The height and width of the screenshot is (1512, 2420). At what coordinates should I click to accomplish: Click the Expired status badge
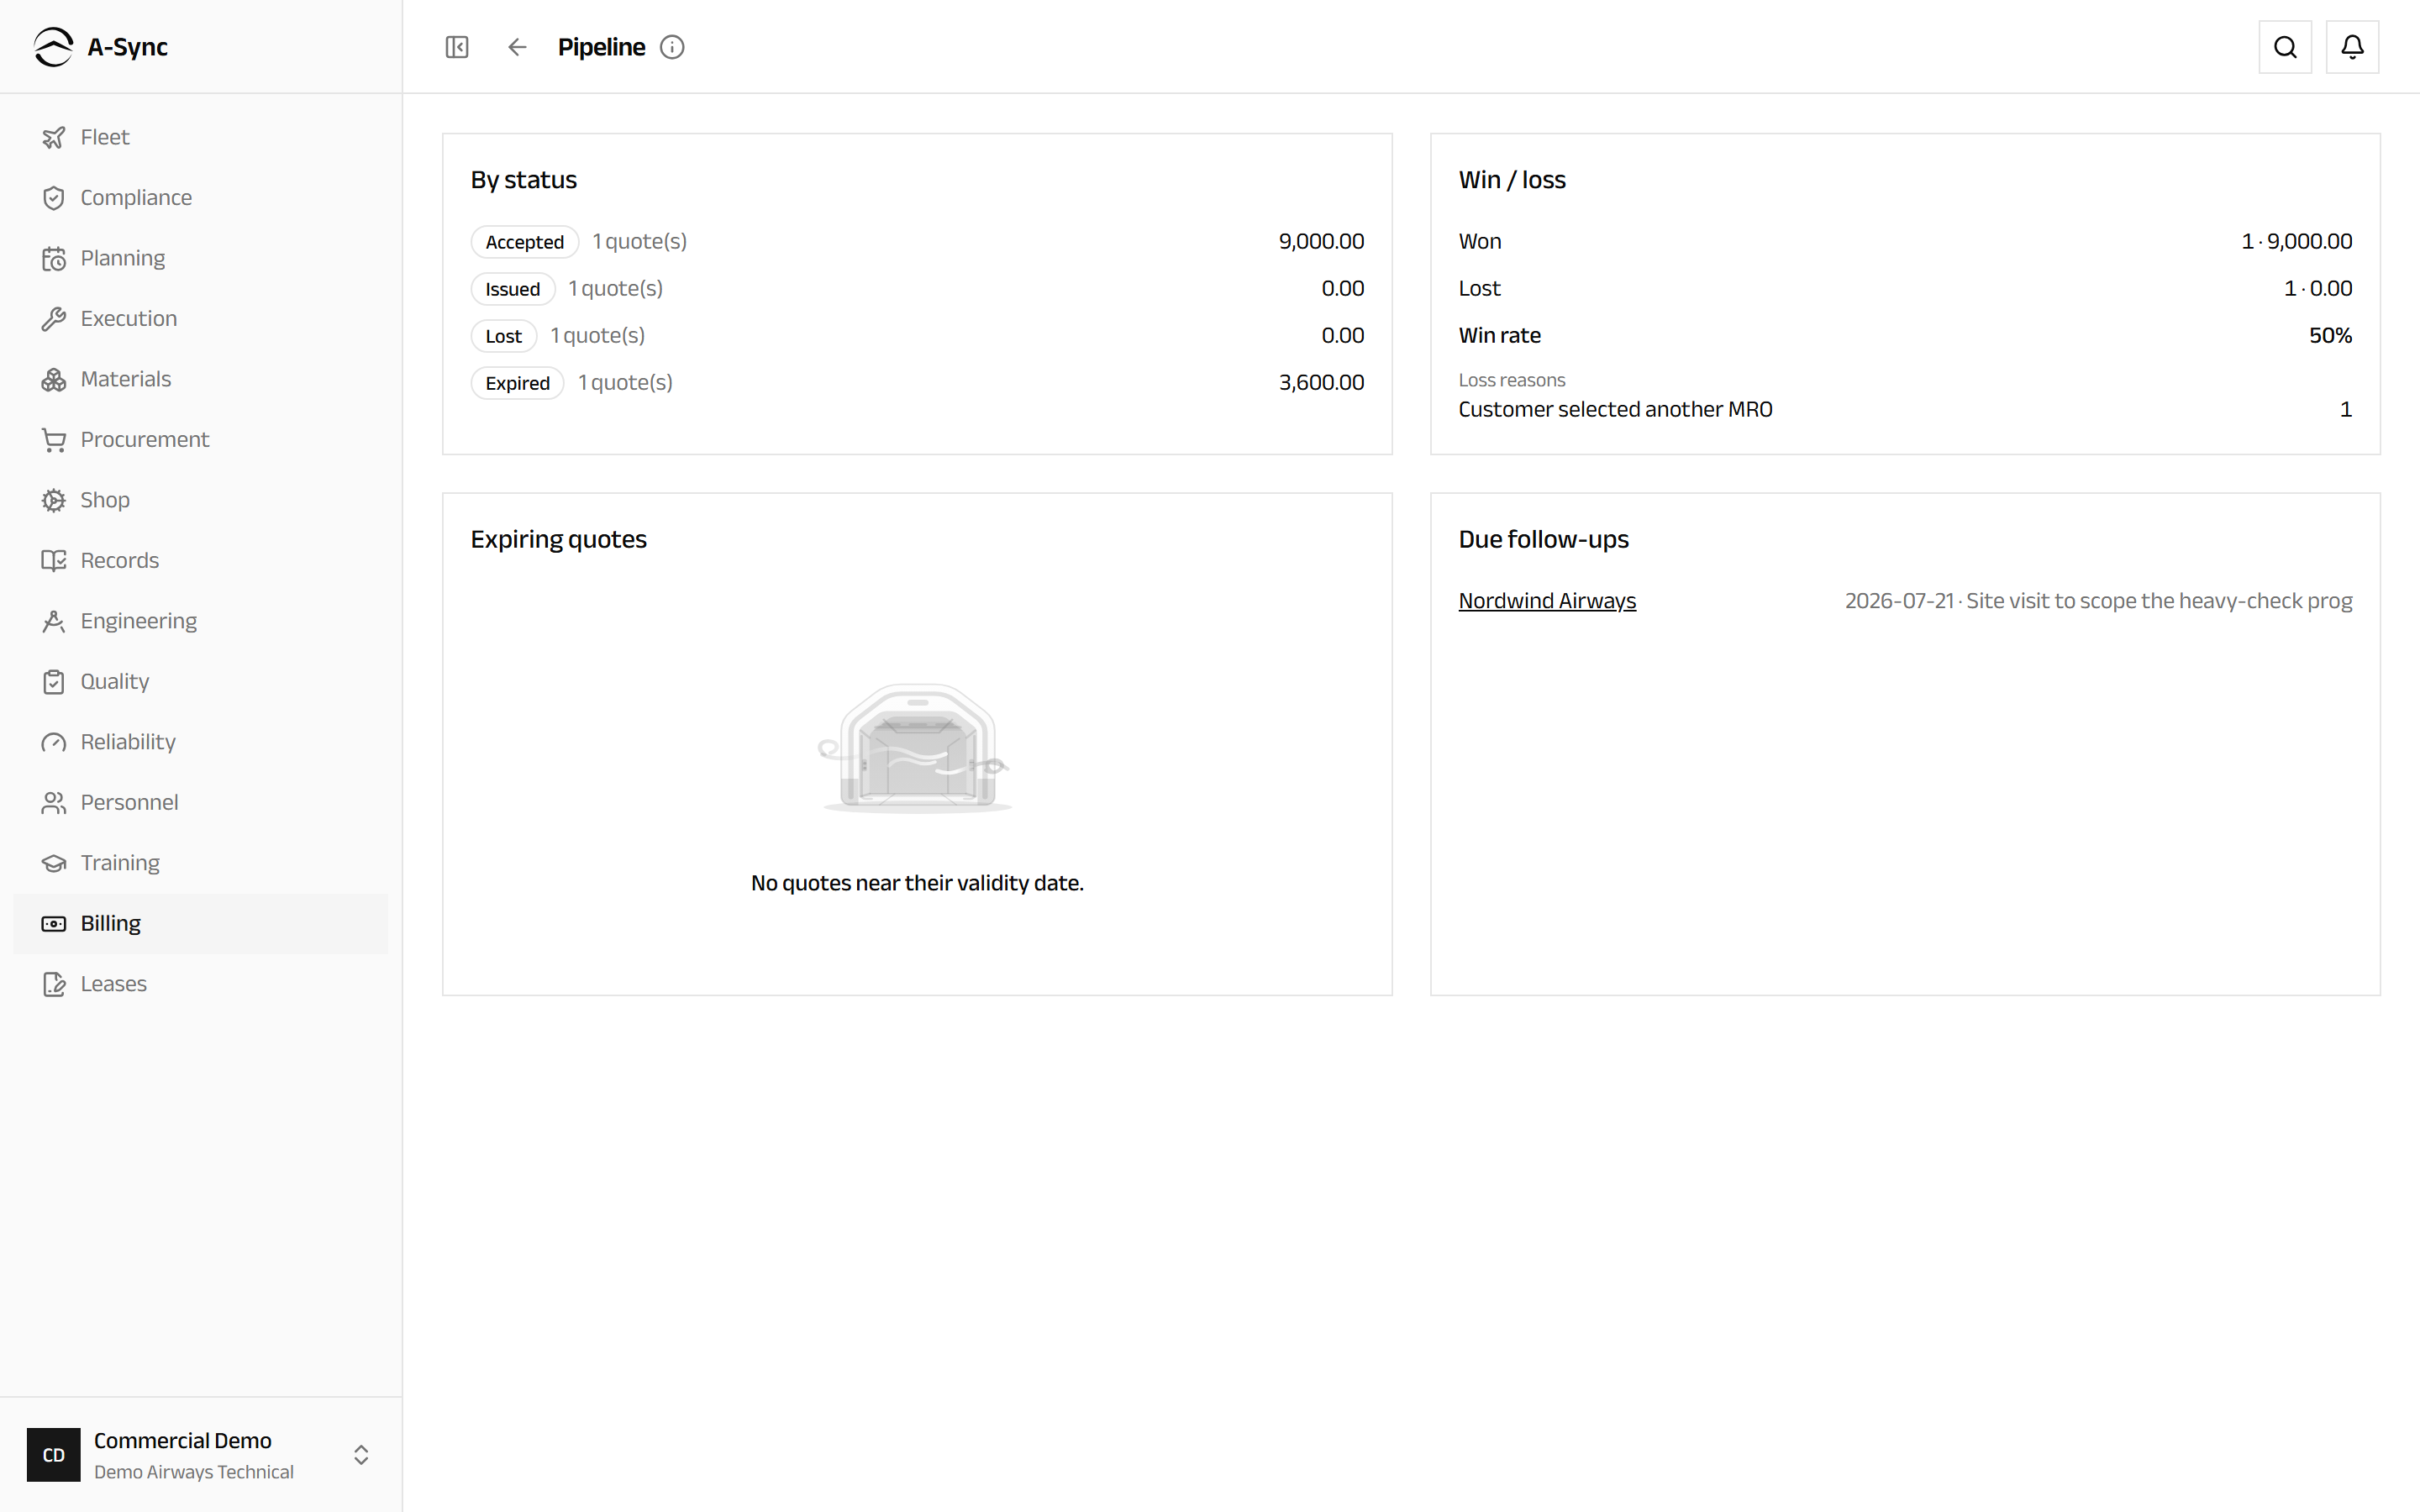[518, 383]
